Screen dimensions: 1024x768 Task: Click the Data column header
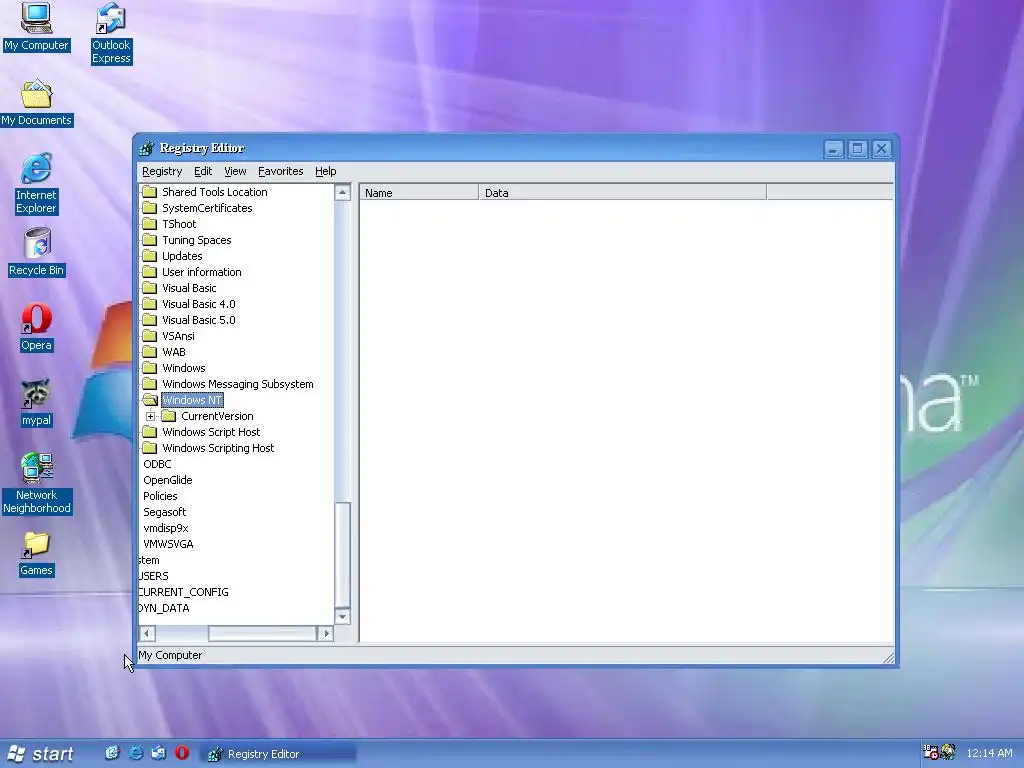[x=622, y=193]
